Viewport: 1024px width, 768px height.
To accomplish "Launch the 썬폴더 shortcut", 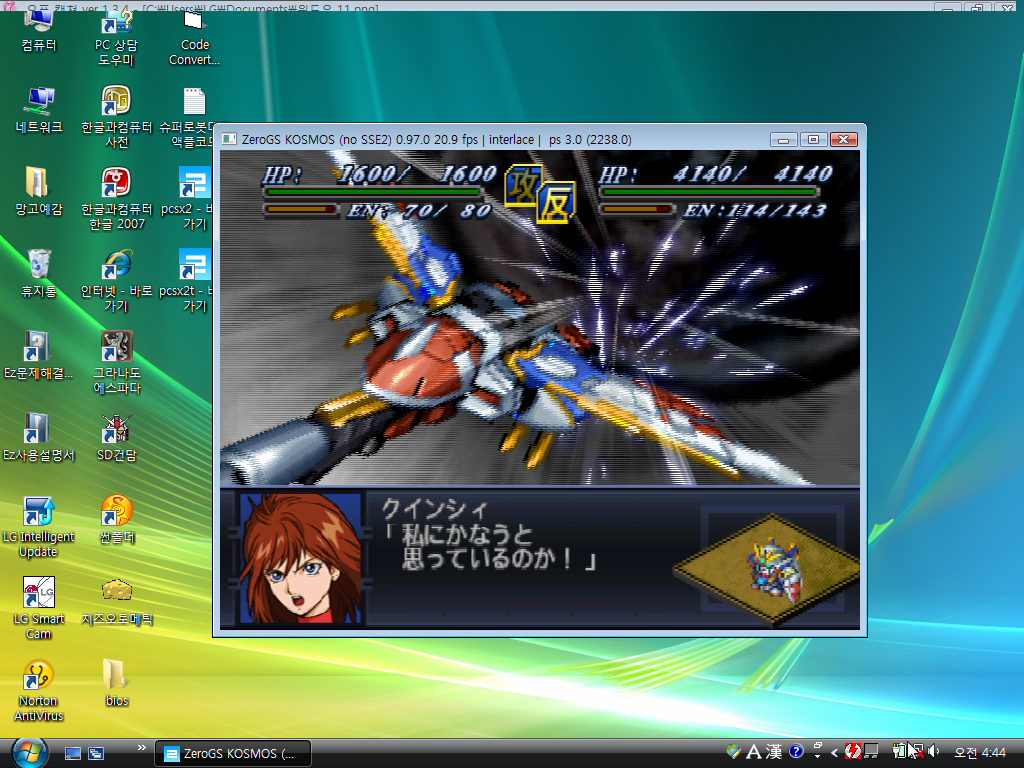I will [x=116, y=520].
